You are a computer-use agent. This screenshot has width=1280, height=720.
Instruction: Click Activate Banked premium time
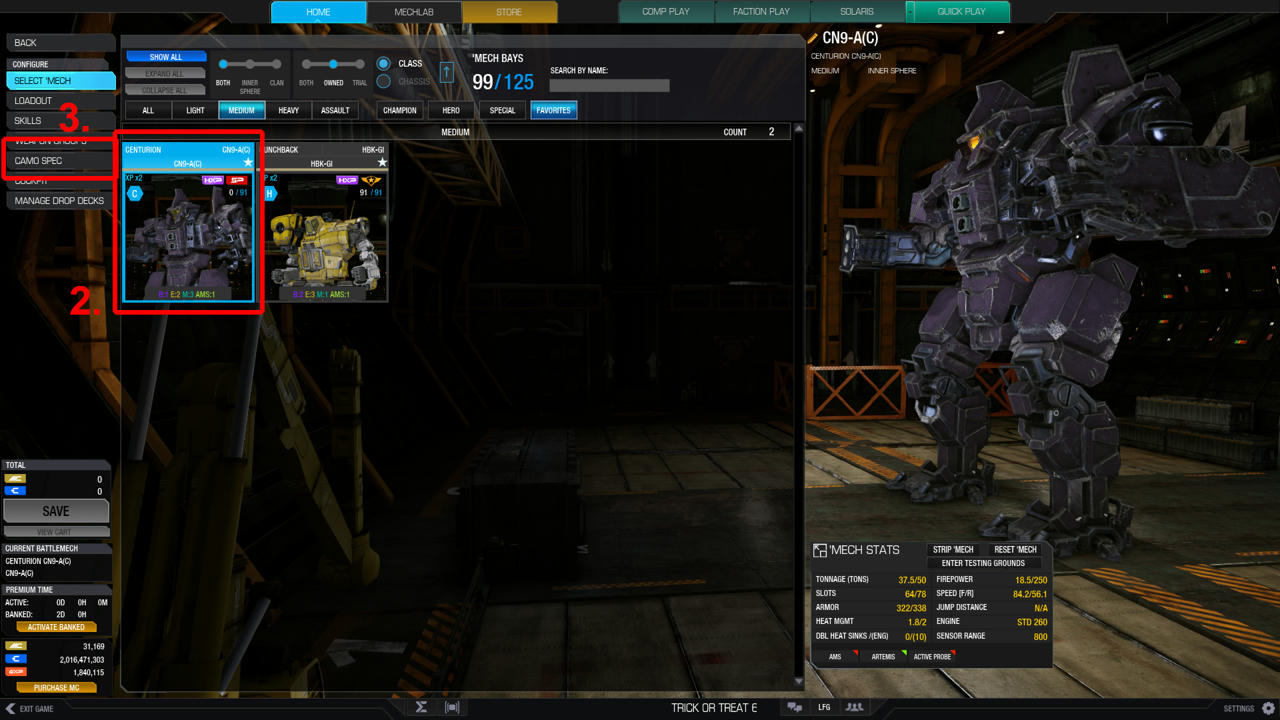click(x=56, y=627)
